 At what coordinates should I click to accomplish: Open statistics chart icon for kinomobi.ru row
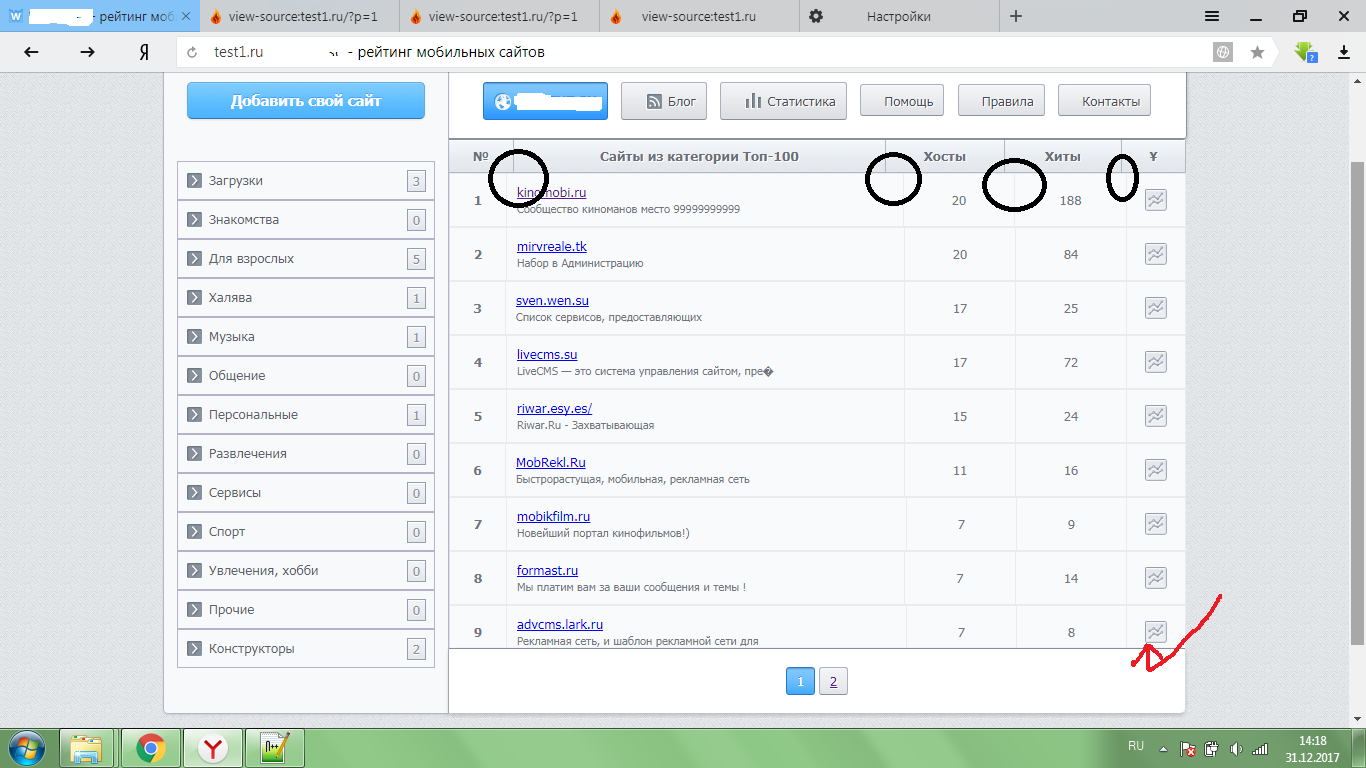1155,200
